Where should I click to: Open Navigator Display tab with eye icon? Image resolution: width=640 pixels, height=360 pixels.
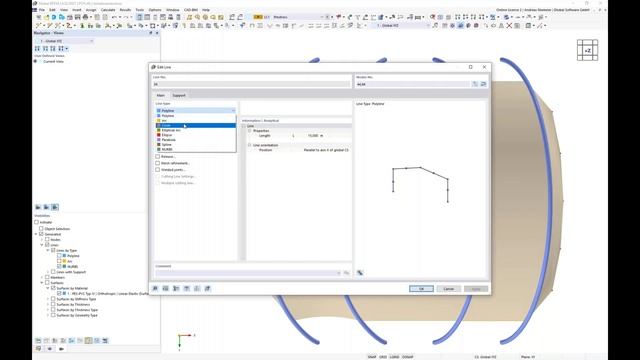50,349
